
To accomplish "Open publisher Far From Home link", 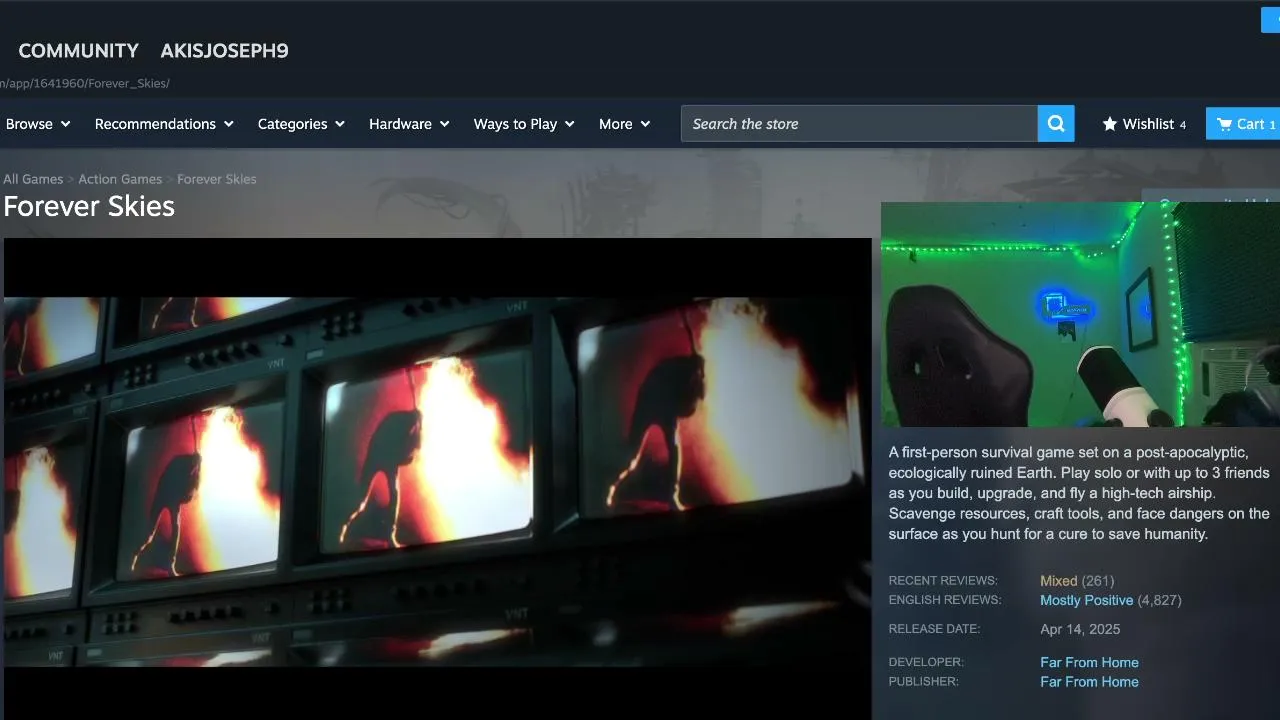I will pyautogui.click(x=1089, y=682).
